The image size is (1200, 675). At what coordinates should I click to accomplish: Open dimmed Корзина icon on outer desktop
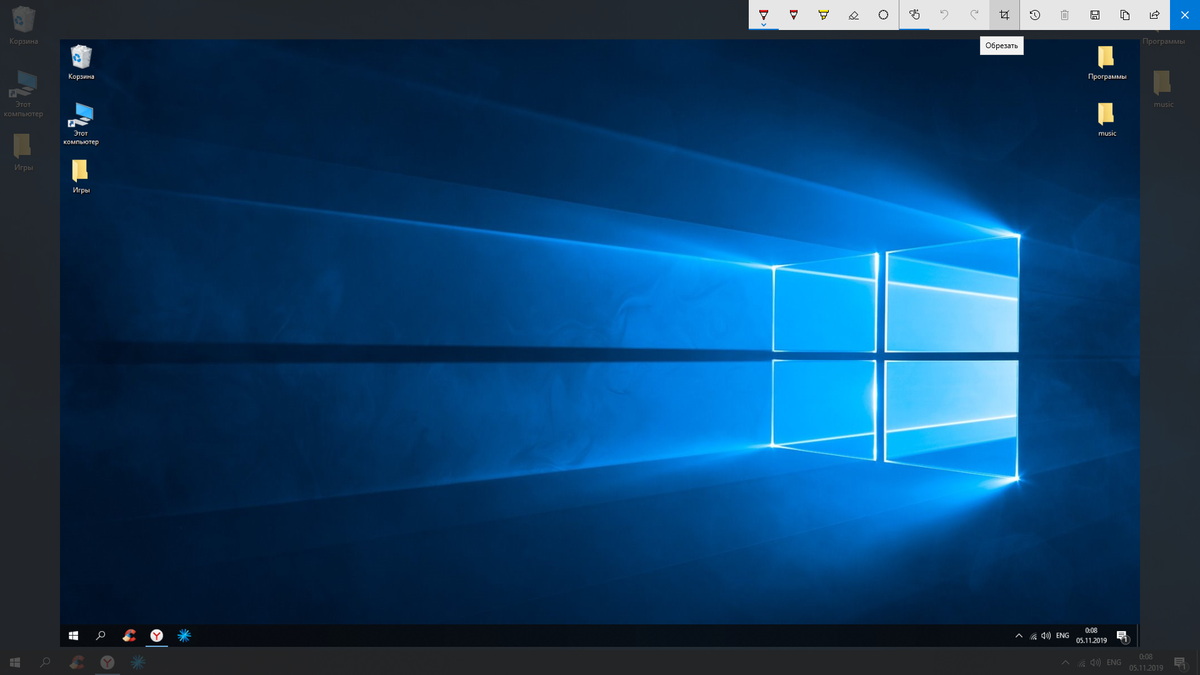pos(24,26)
